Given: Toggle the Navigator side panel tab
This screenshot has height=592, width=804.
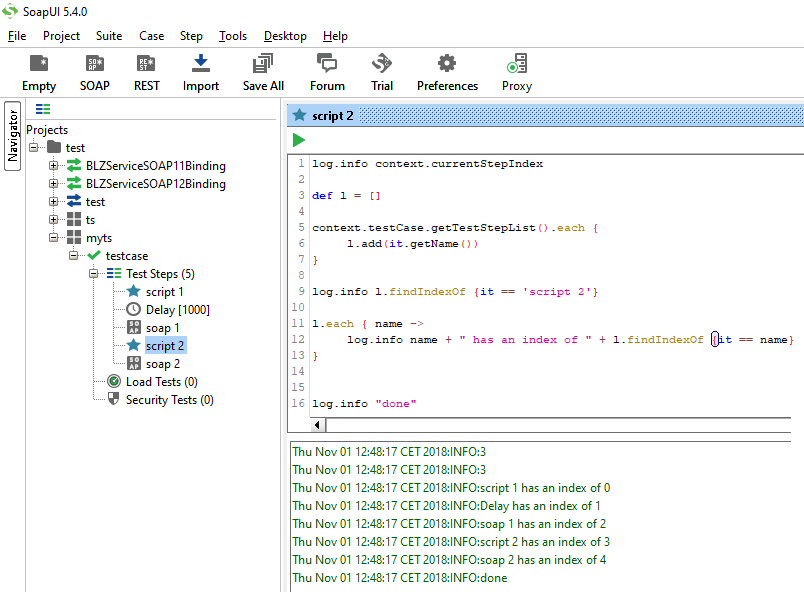Looking at the screenshot, I should pos(13,136).
